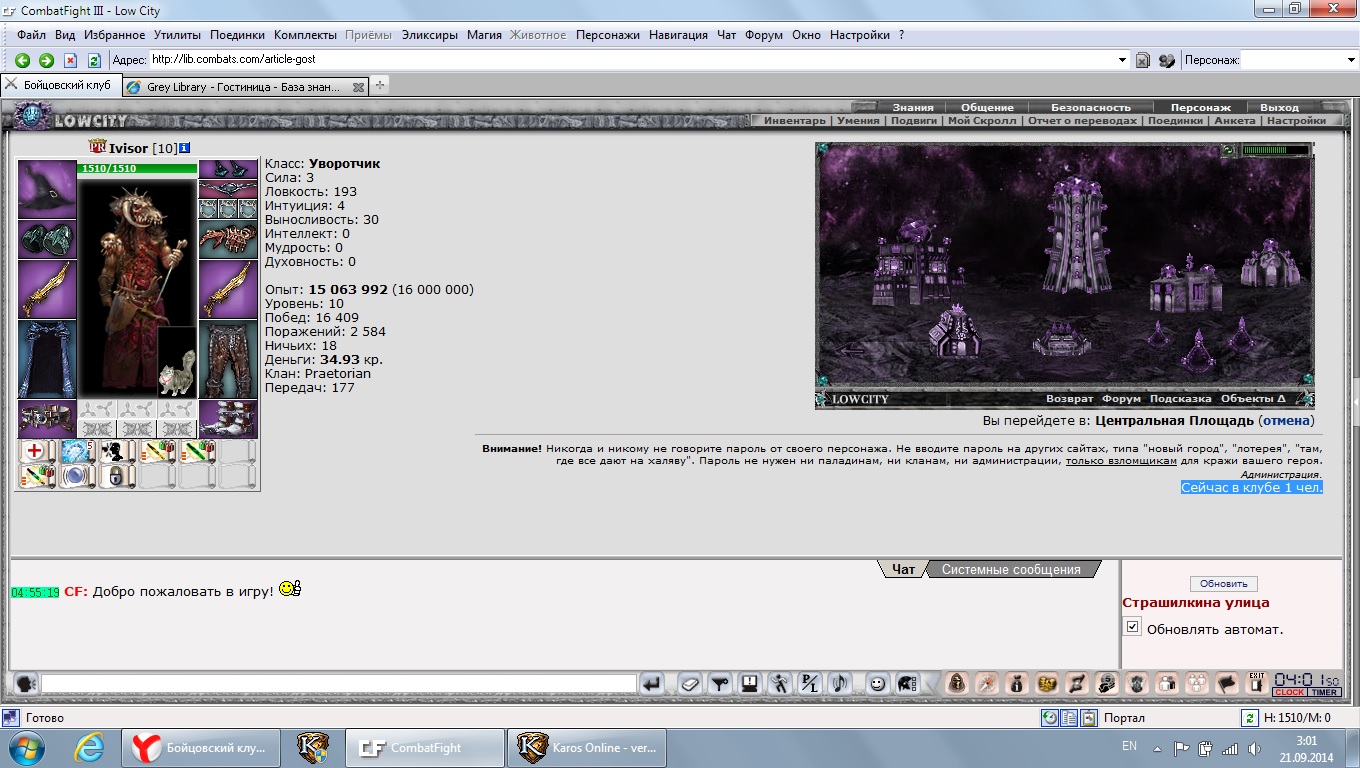Toggle the Timer mode button
The image size is (1360, 768).
(1325, 692)
